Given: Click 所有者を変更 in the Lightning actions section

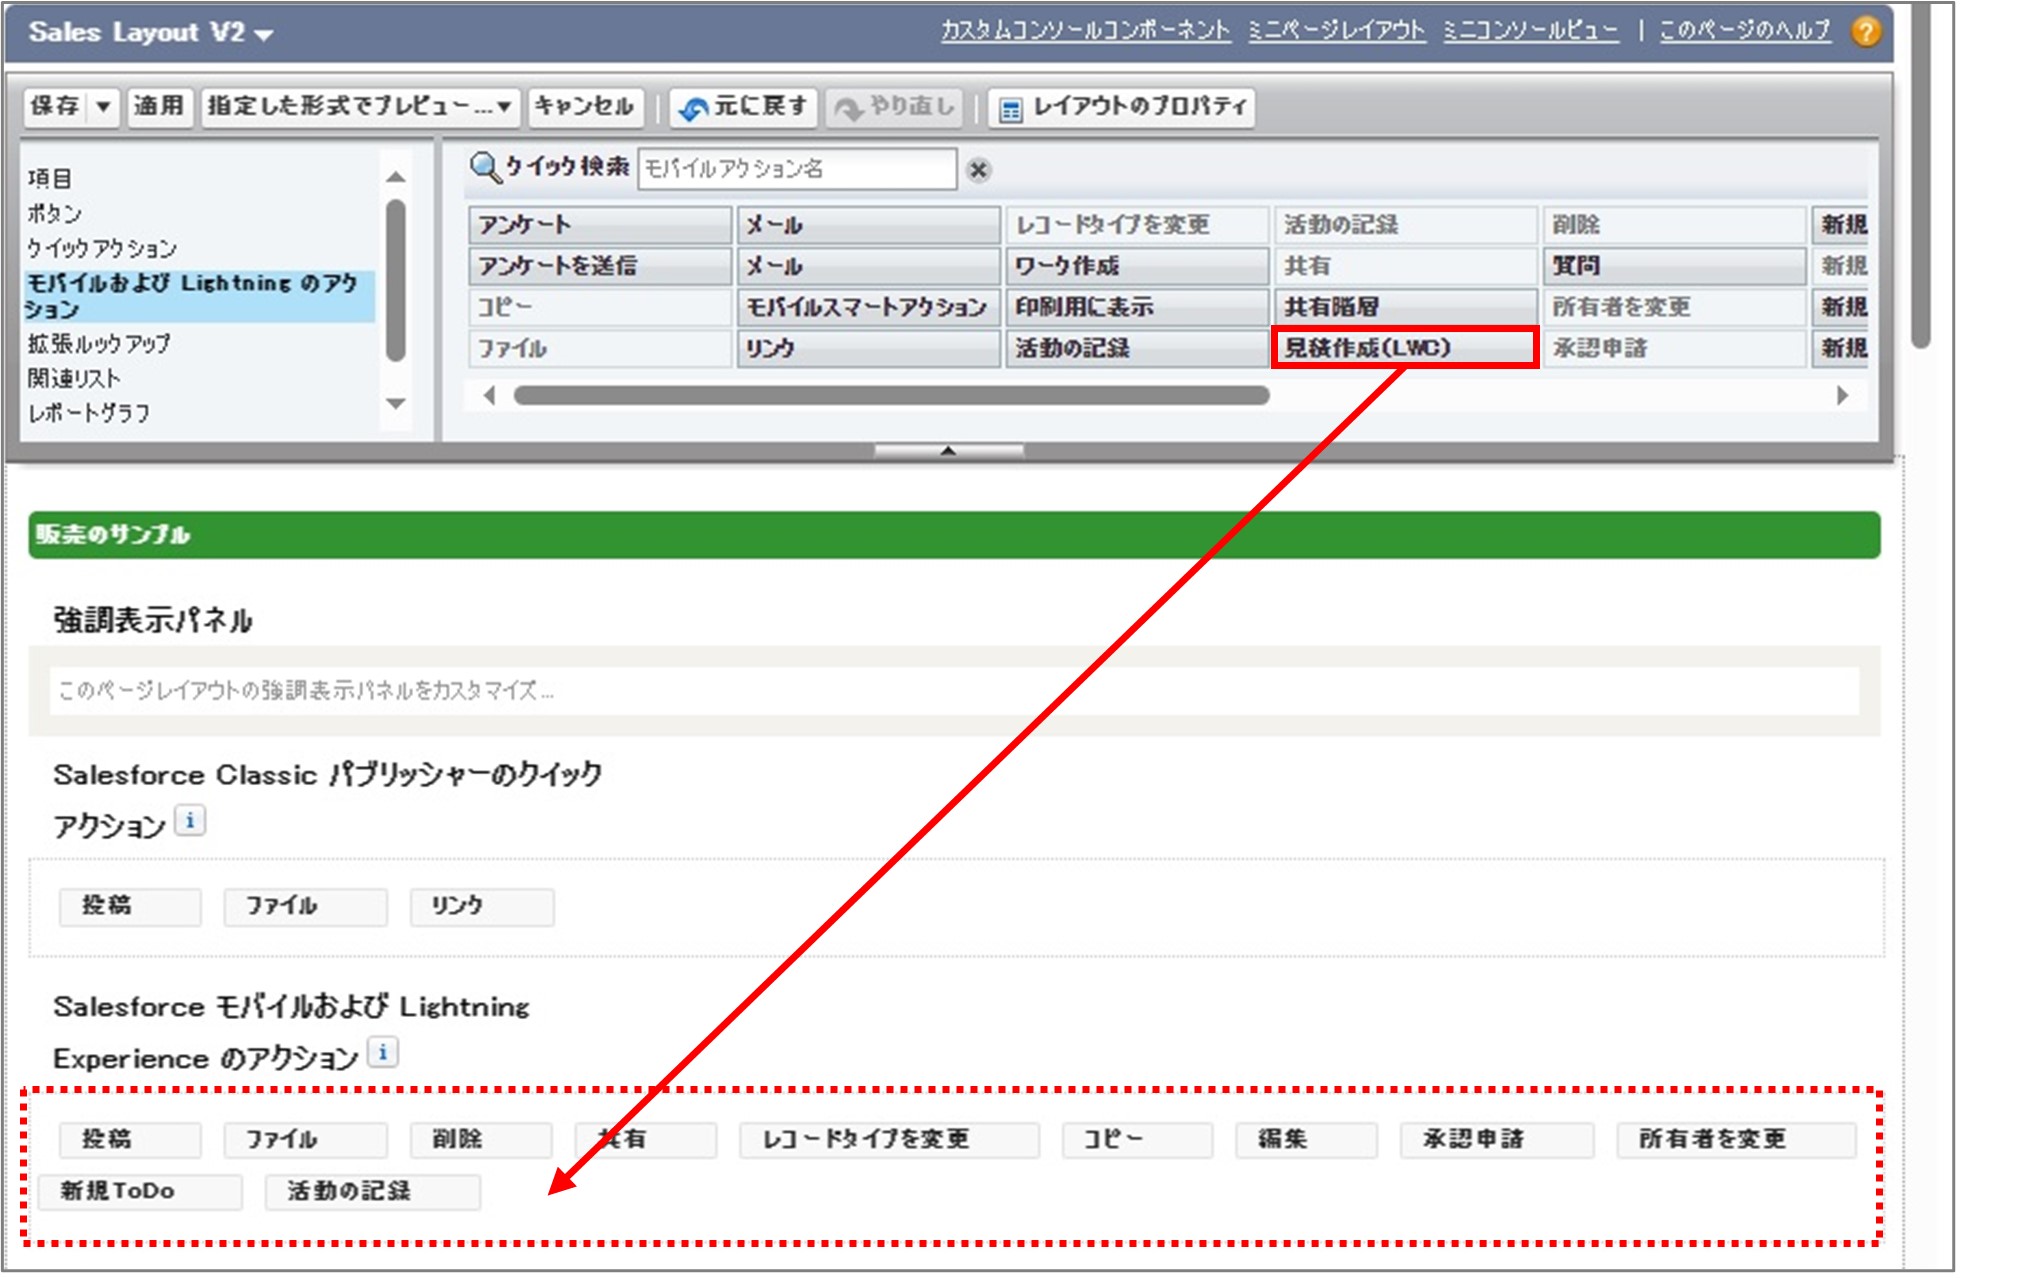Looking at the screenshot, I should point(1736,1140).
